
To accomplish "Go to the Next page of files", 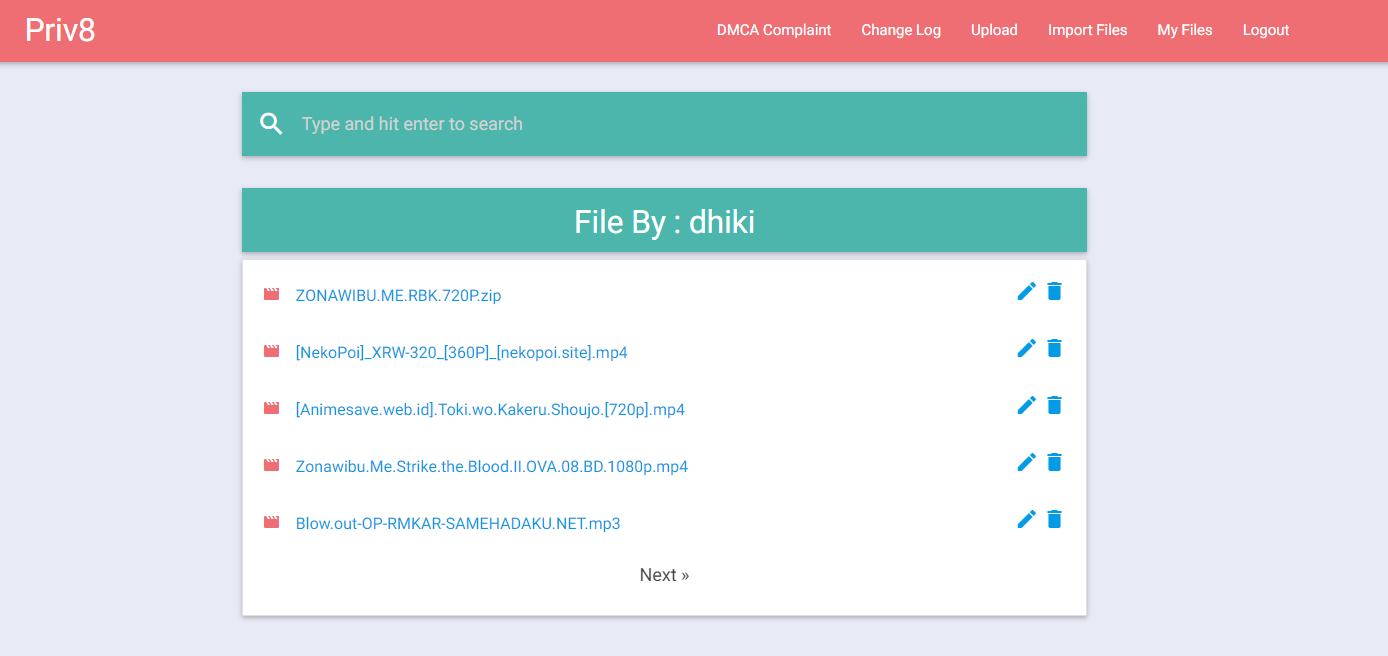I will pos(664,575).
